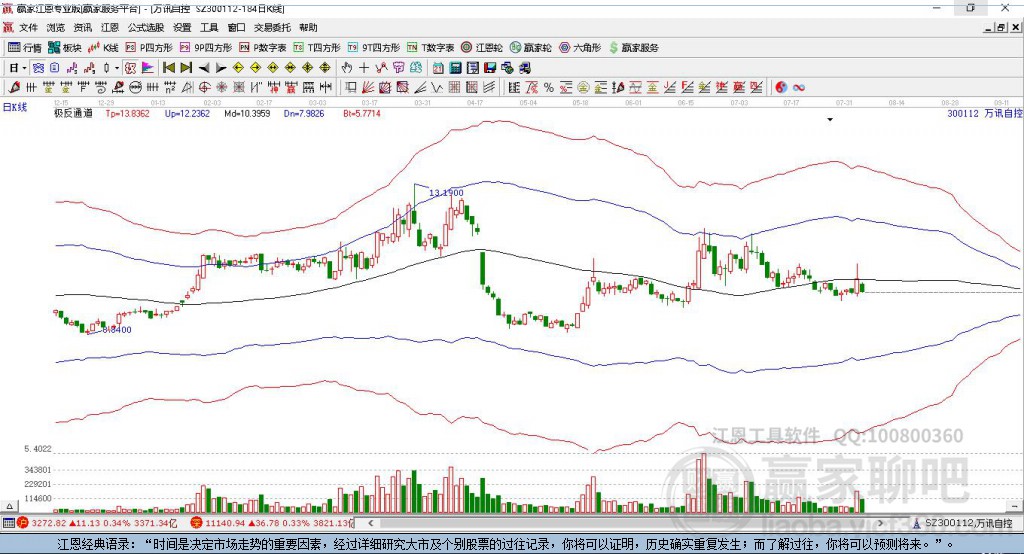Click the 极反通道 indicator label

pyautogui.click(x=73, y=113)
